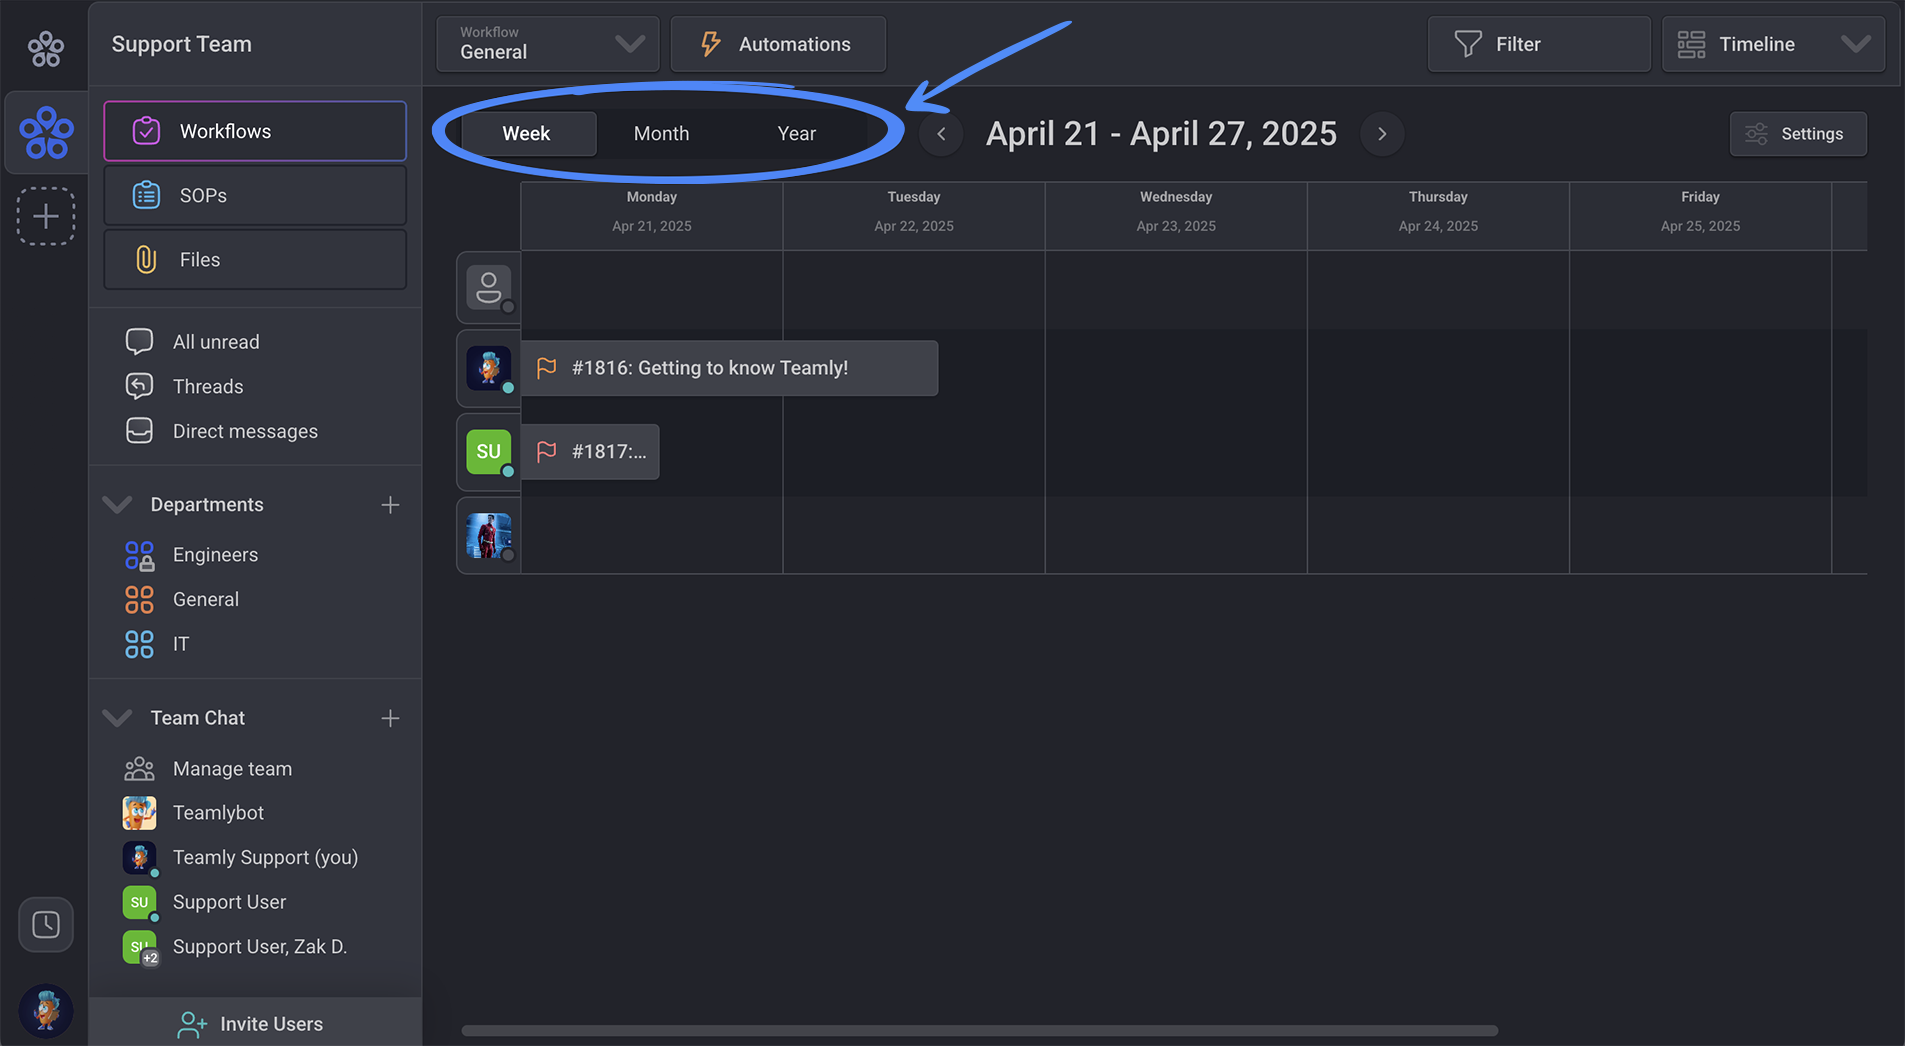
Task: Switch to Week view
Action: pyautogui.click(x=526, y=133)
